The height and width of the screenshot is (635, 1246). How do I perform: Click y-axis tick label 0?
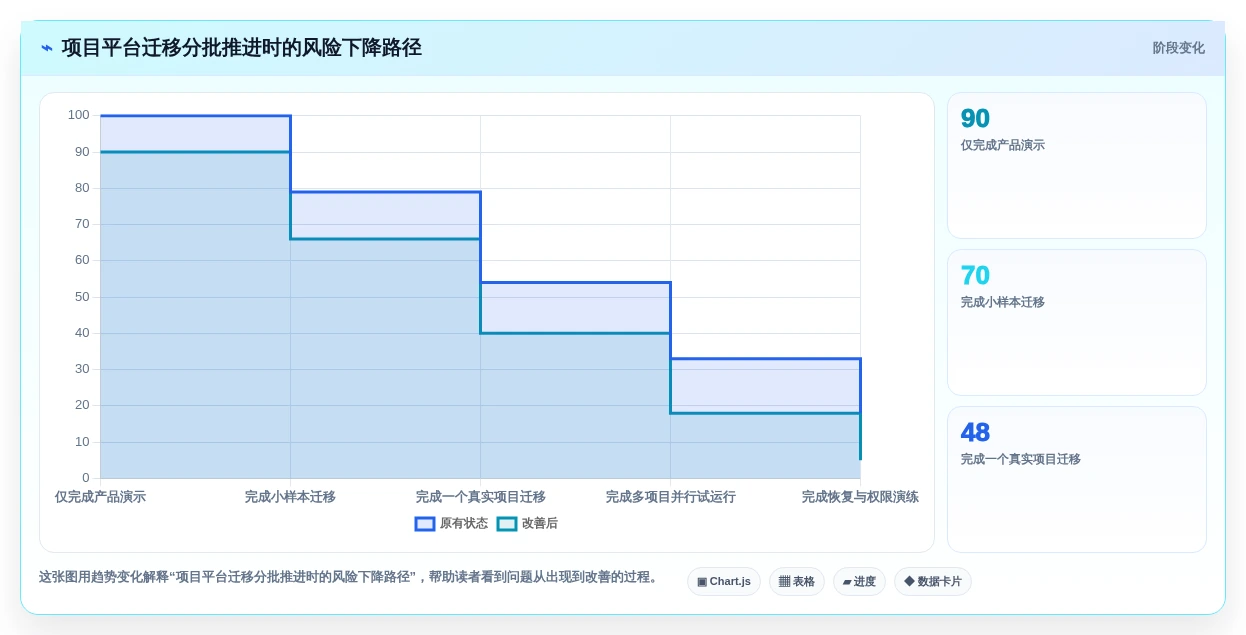tap(86, 478)
